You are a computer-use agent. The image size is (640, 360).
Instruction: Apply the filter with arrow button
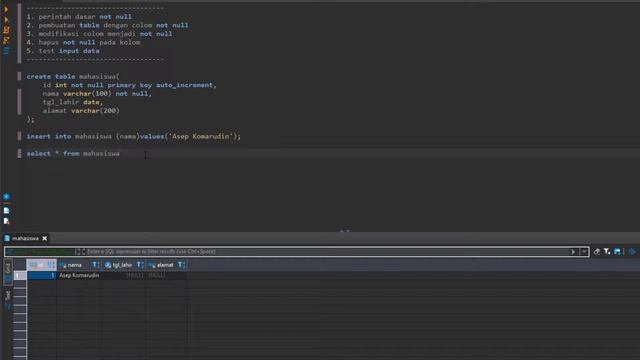click(x=573, y=252)
